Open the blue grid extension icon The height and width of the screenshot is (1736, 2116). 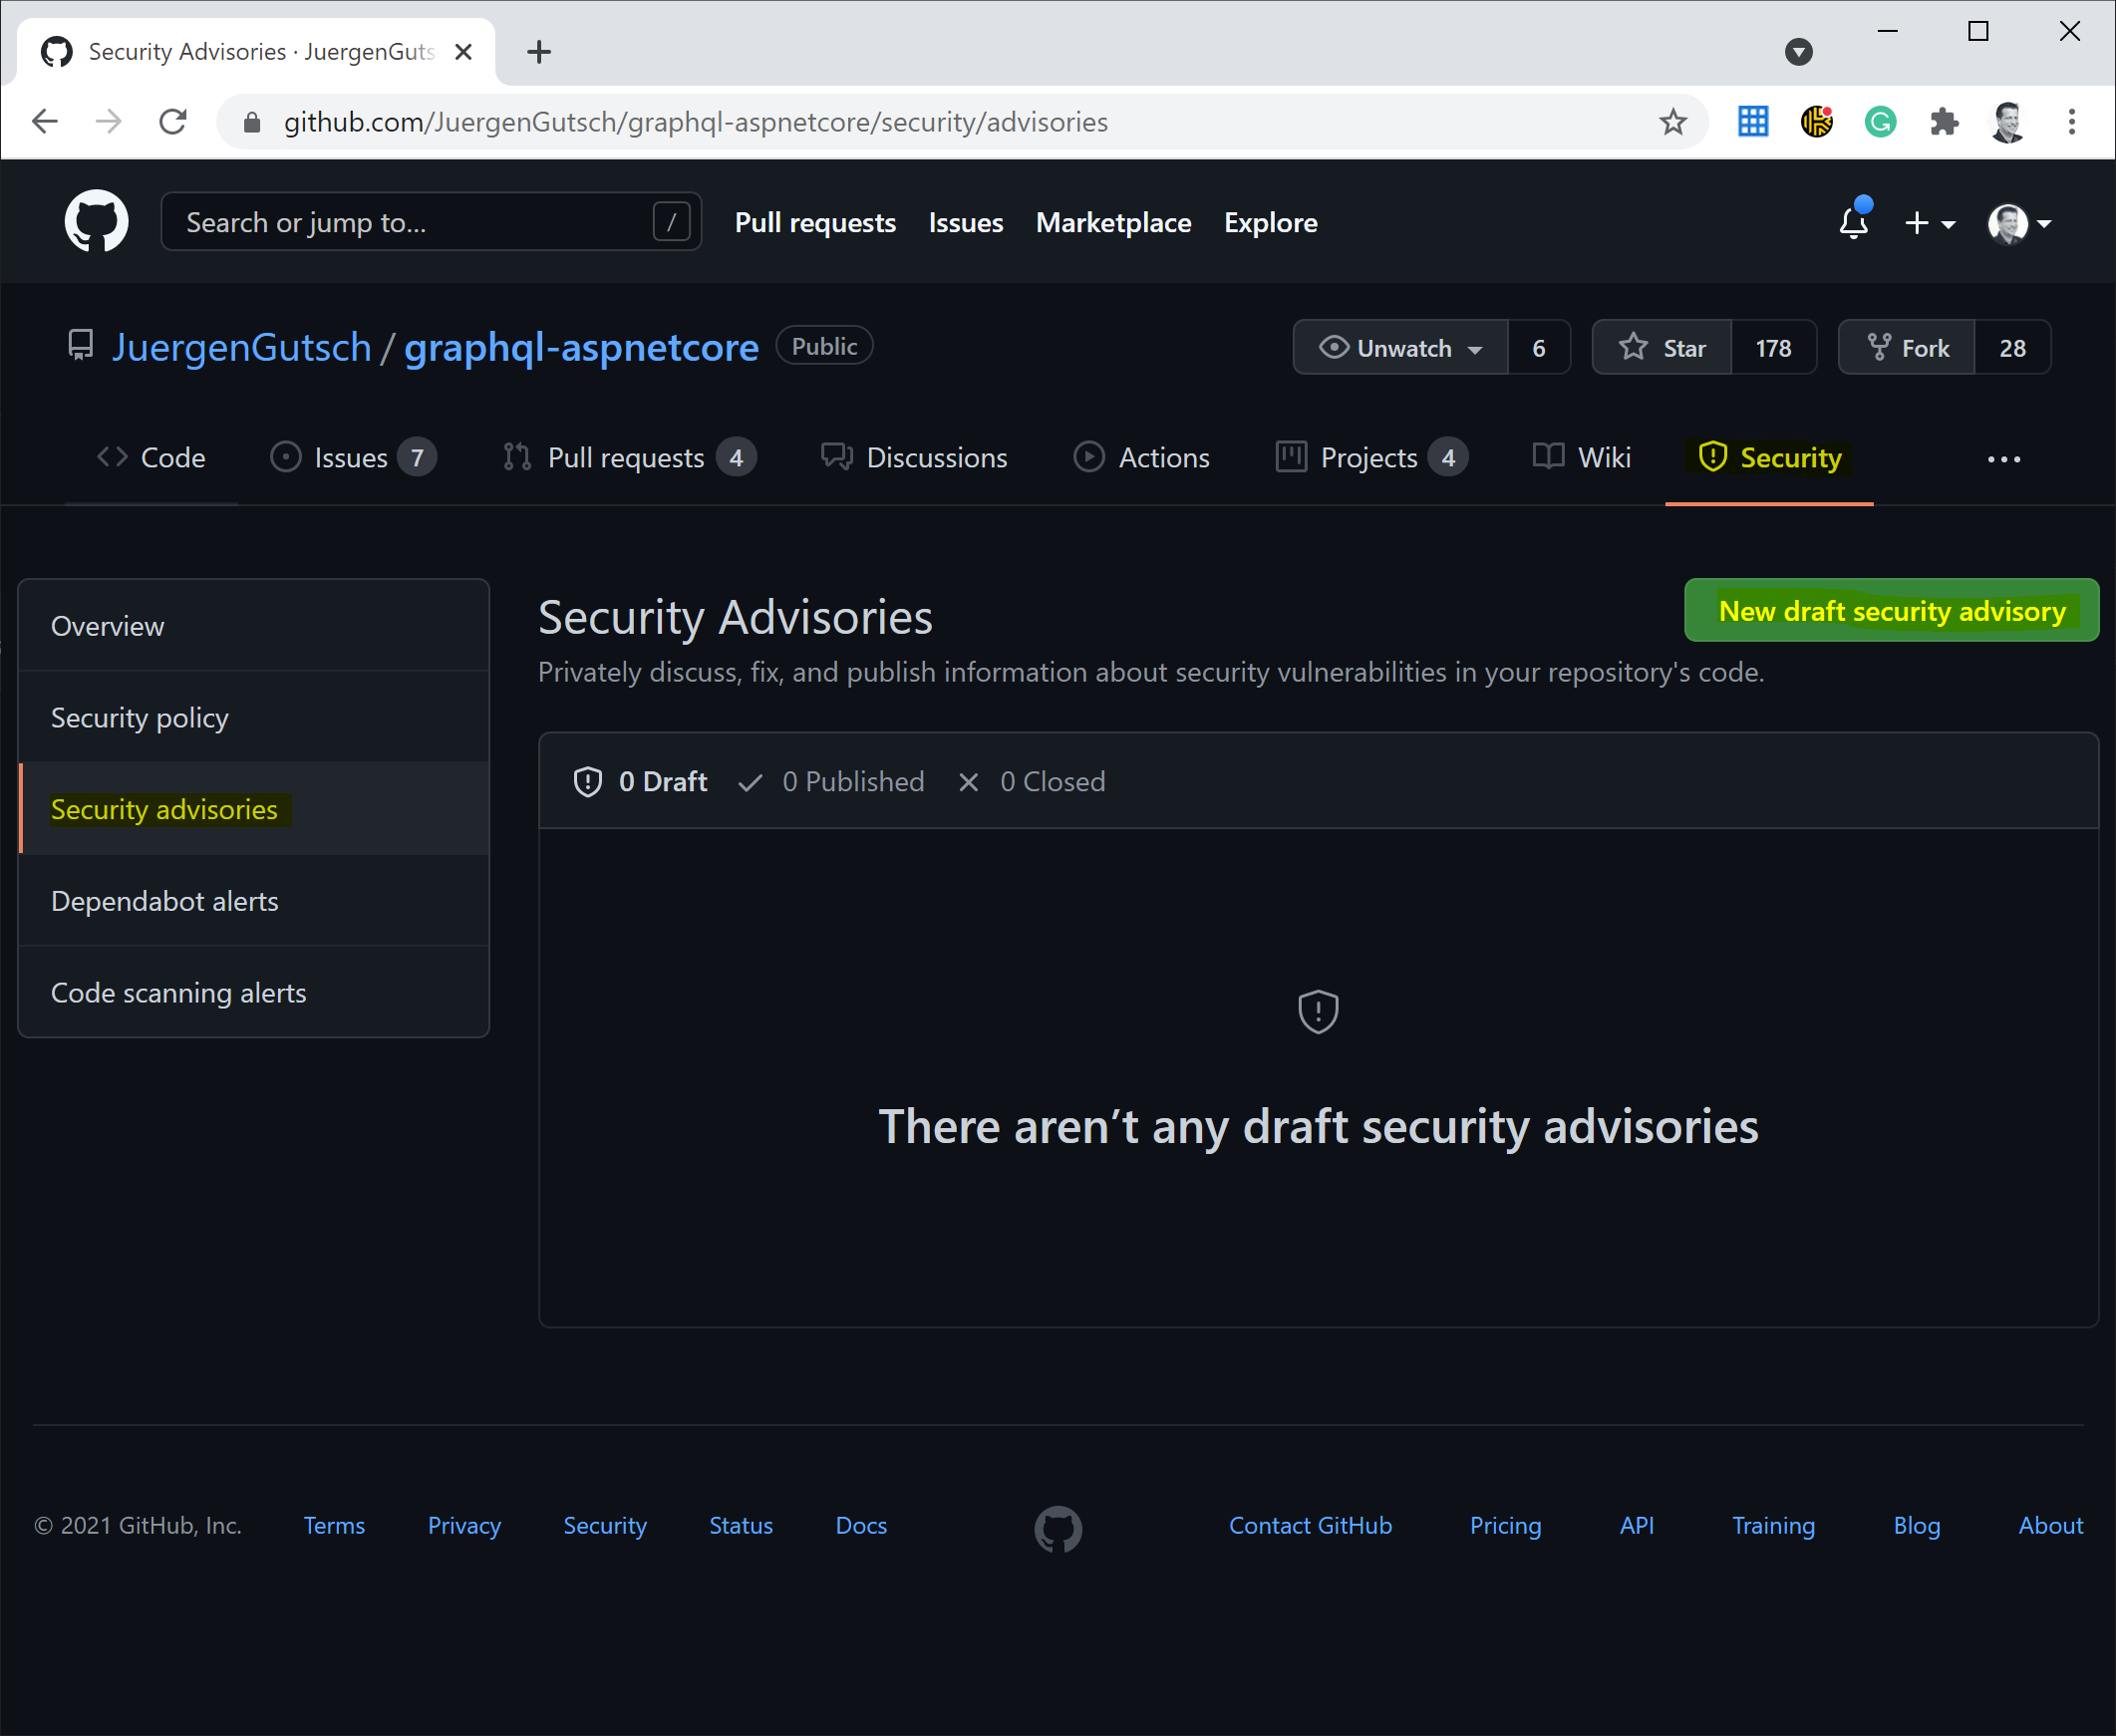coord(1753,122)
